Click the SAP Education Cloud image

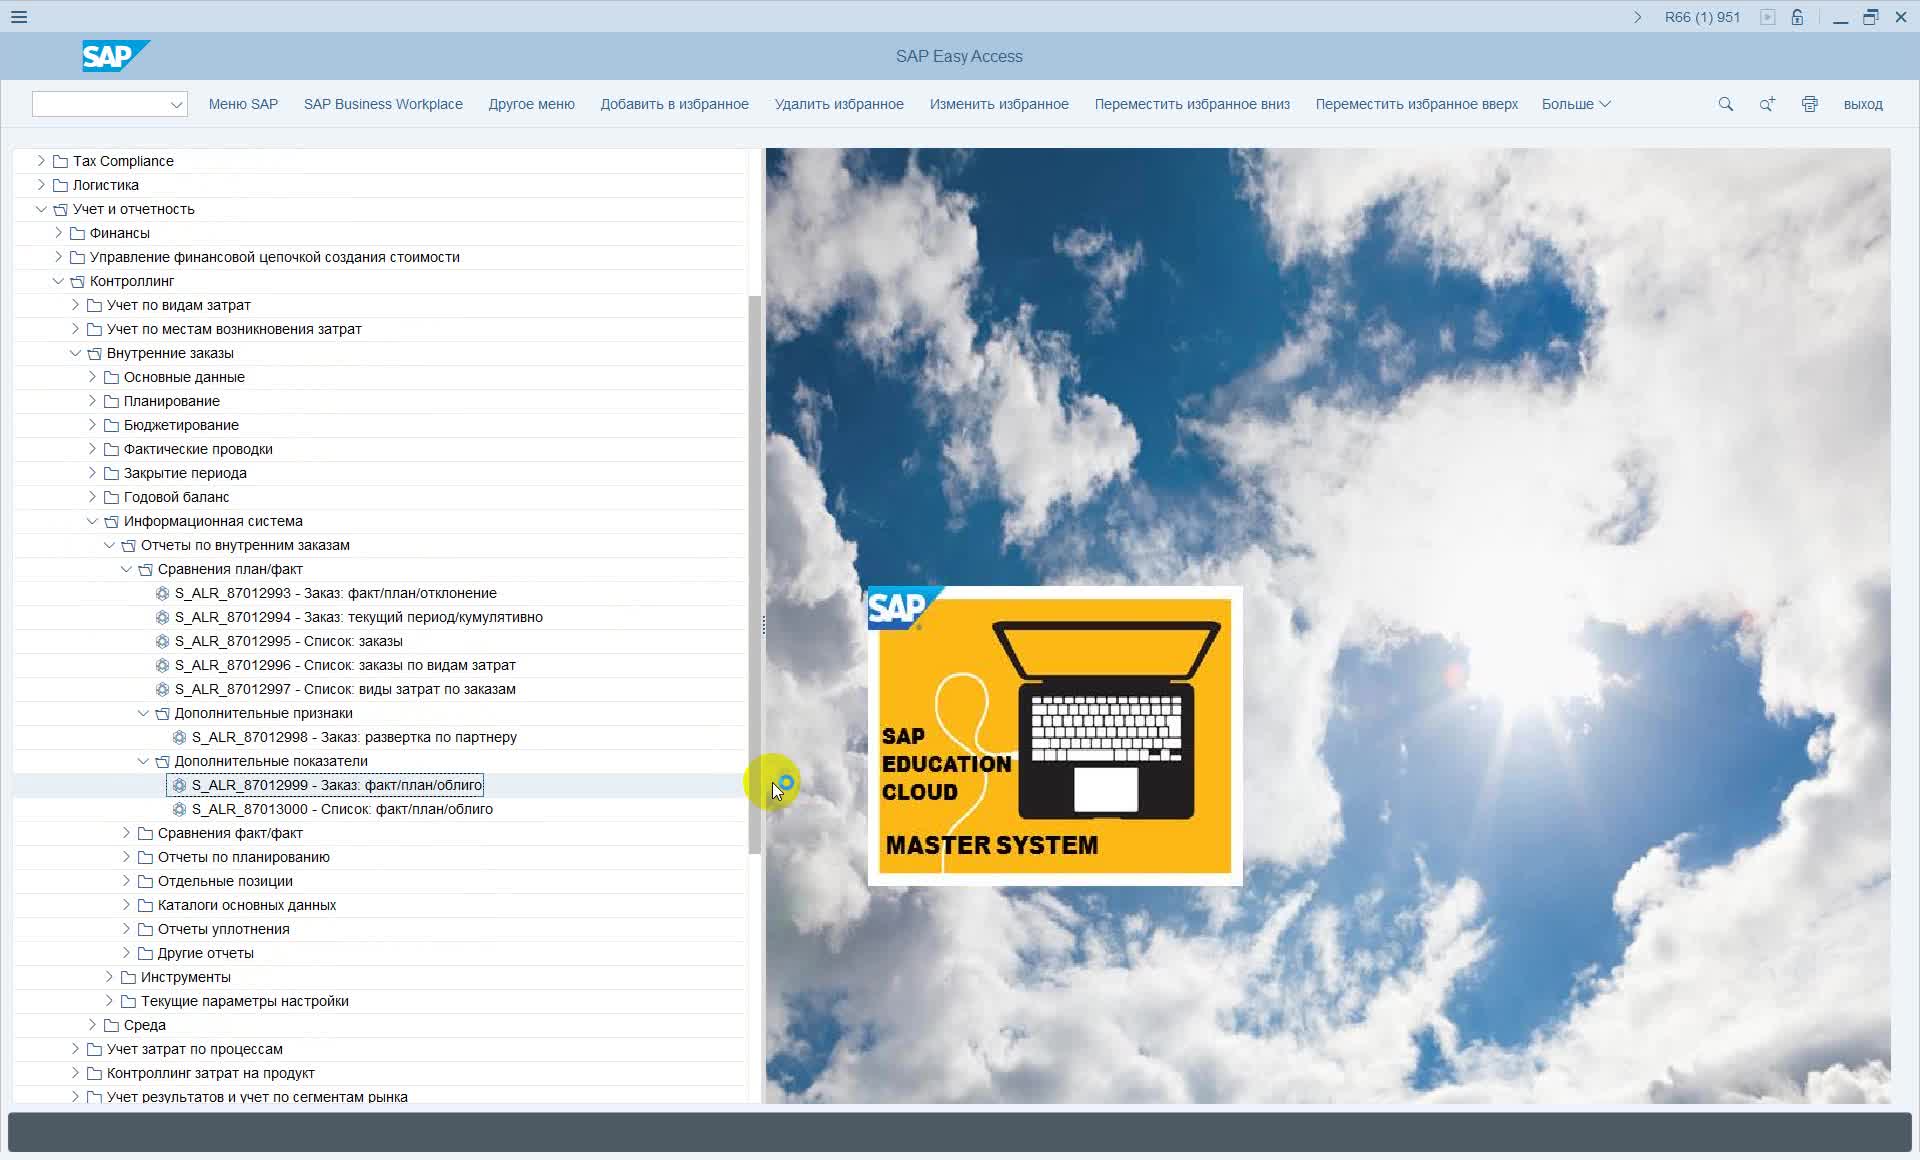[x=1055, y=736]
